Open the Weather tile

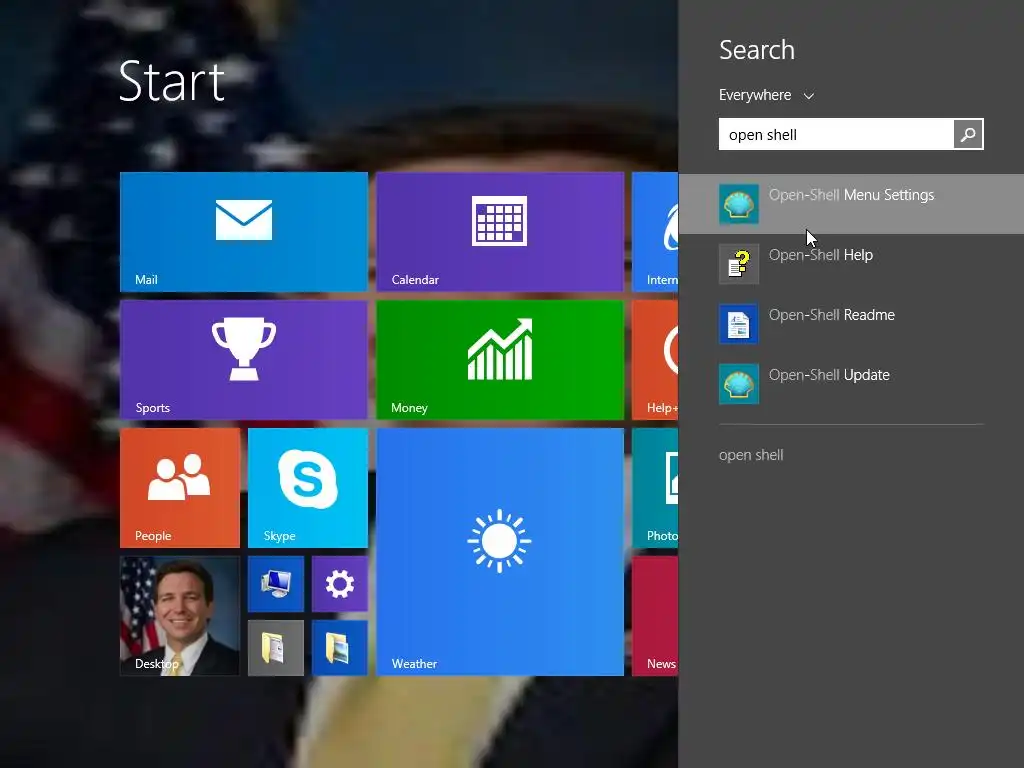click(500, 552)
